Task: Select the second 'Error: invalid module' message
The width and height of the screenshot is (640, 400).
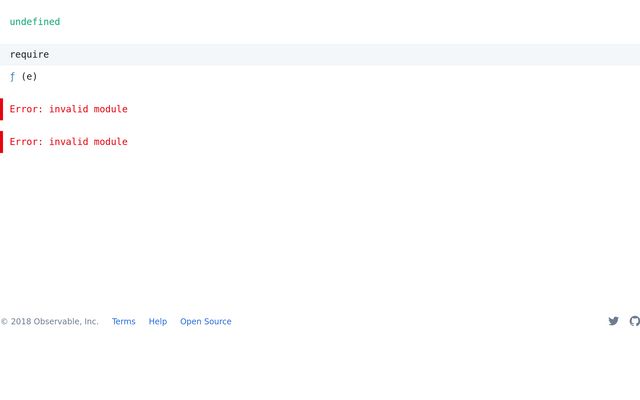Action: (x=69, y=142)
